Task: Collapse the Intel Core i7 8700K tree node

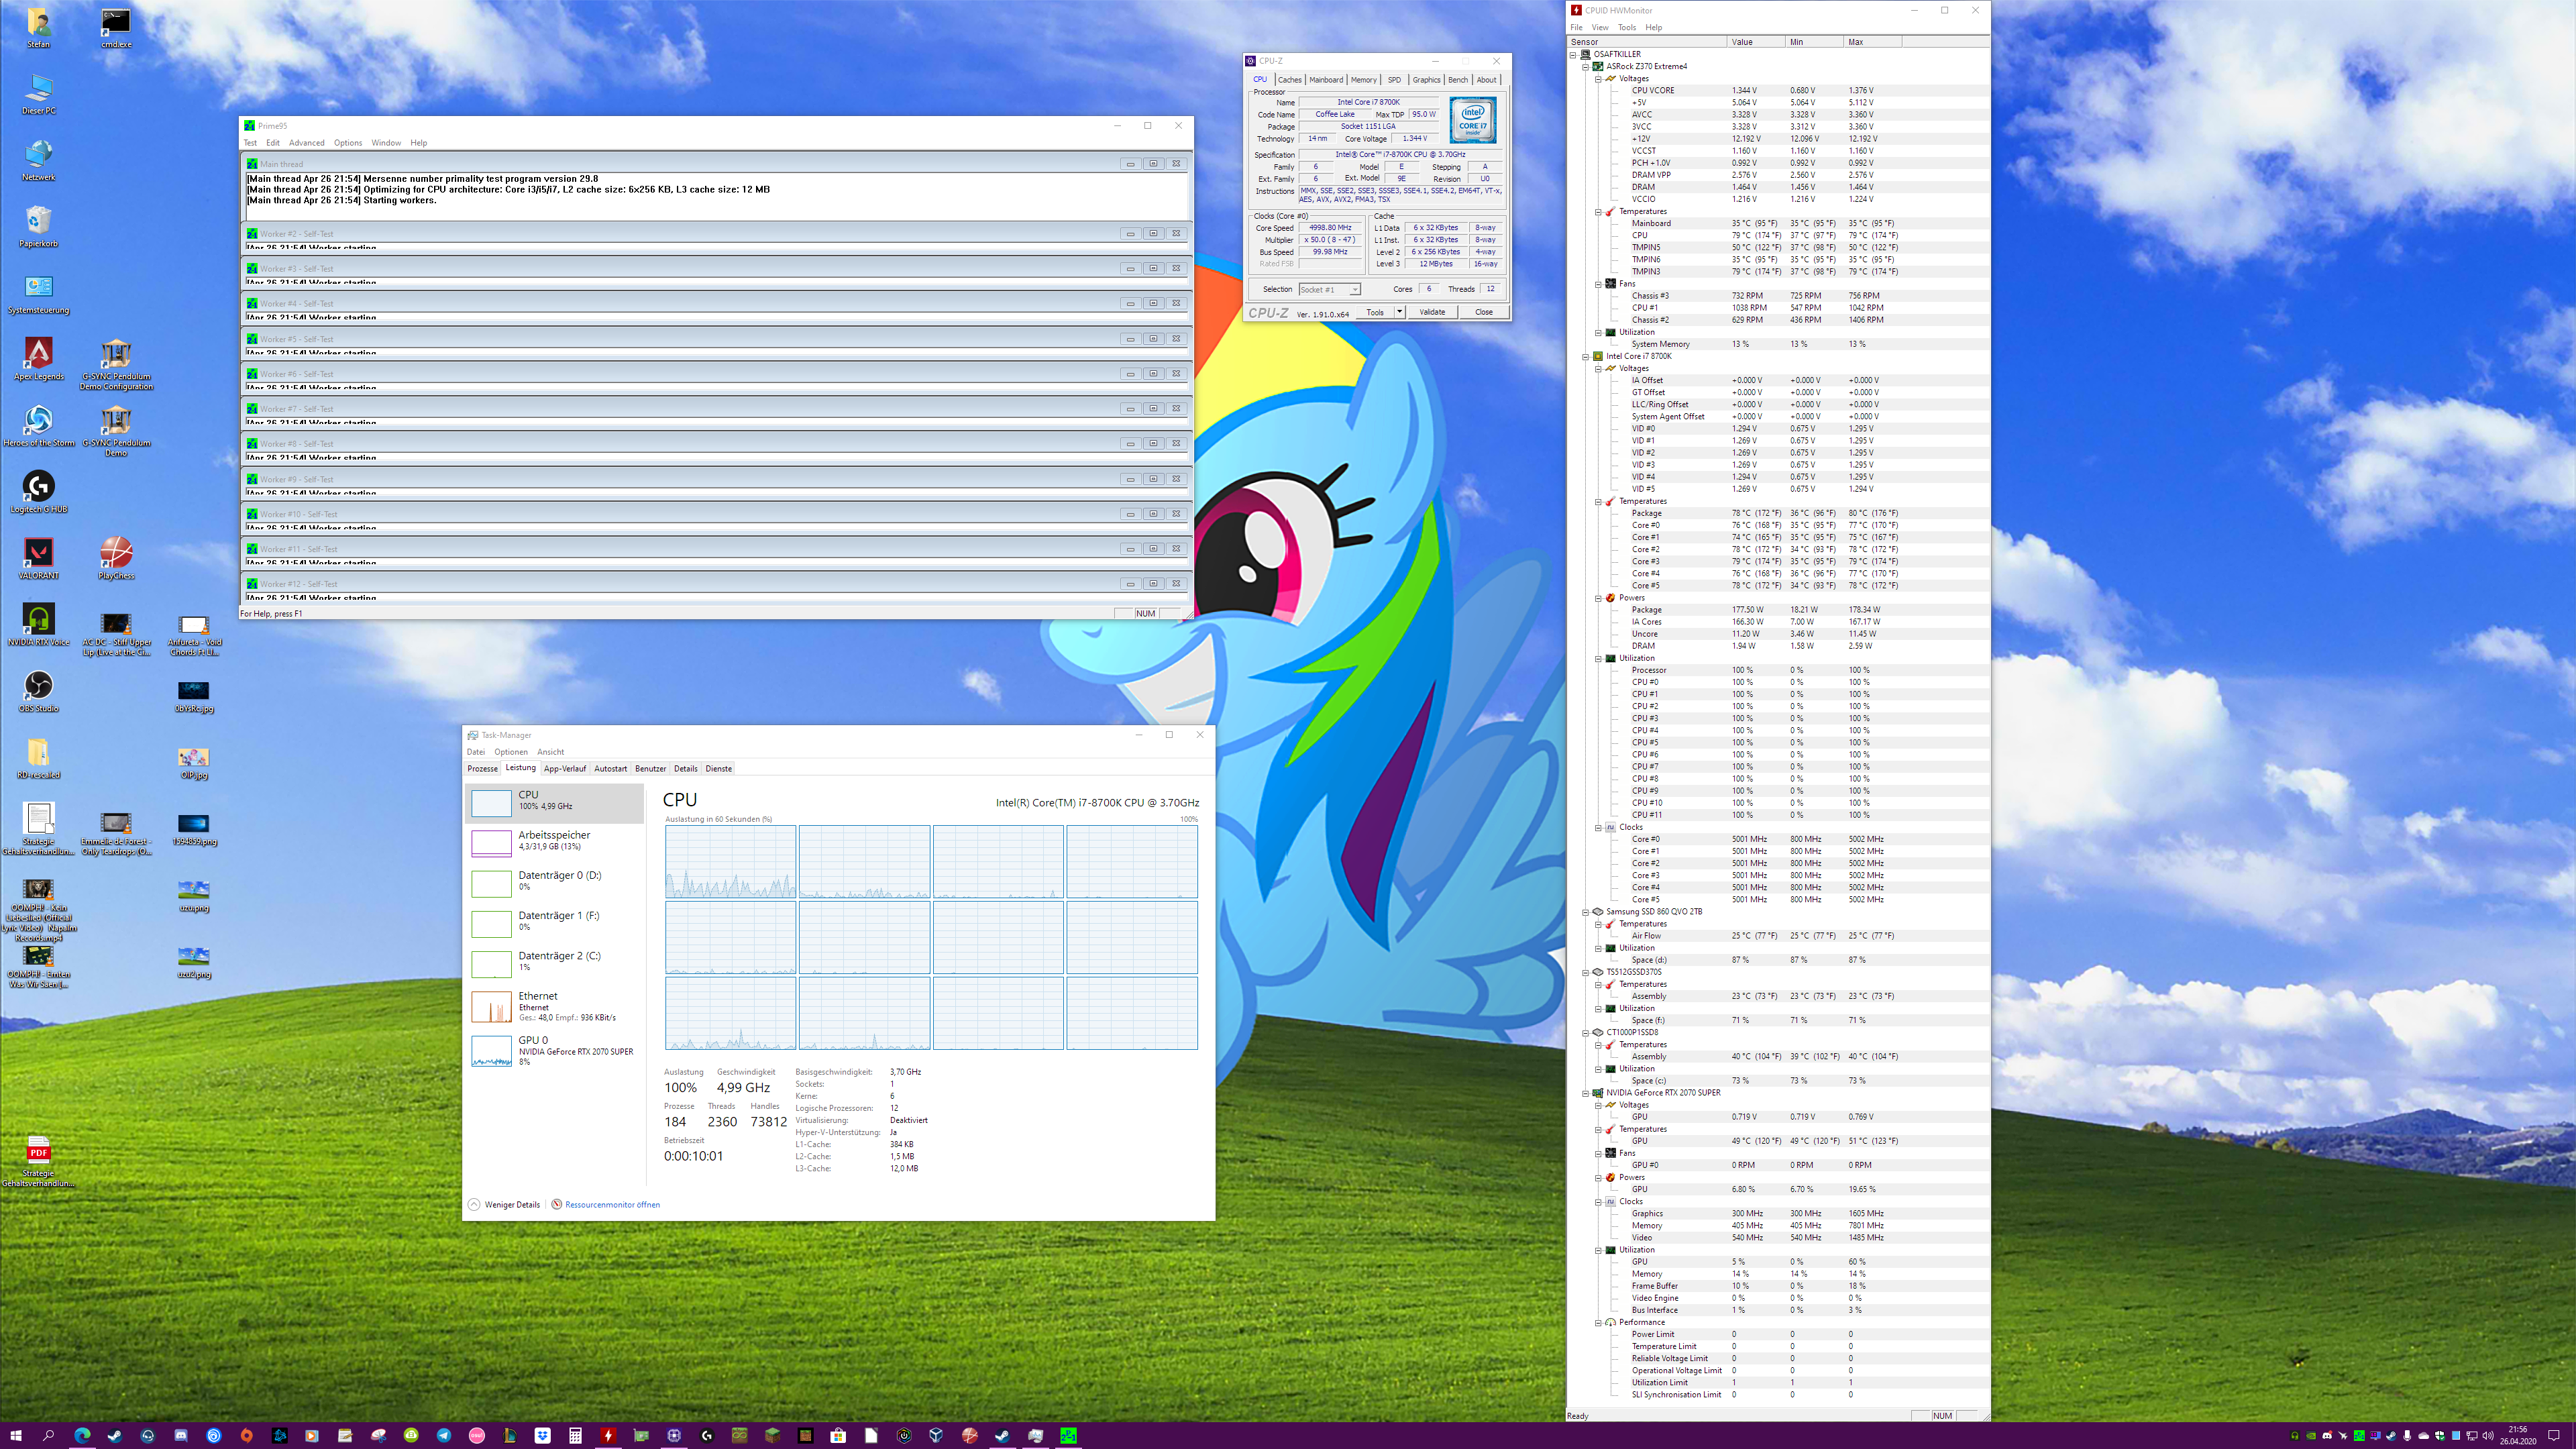Action: point(1585,356)
